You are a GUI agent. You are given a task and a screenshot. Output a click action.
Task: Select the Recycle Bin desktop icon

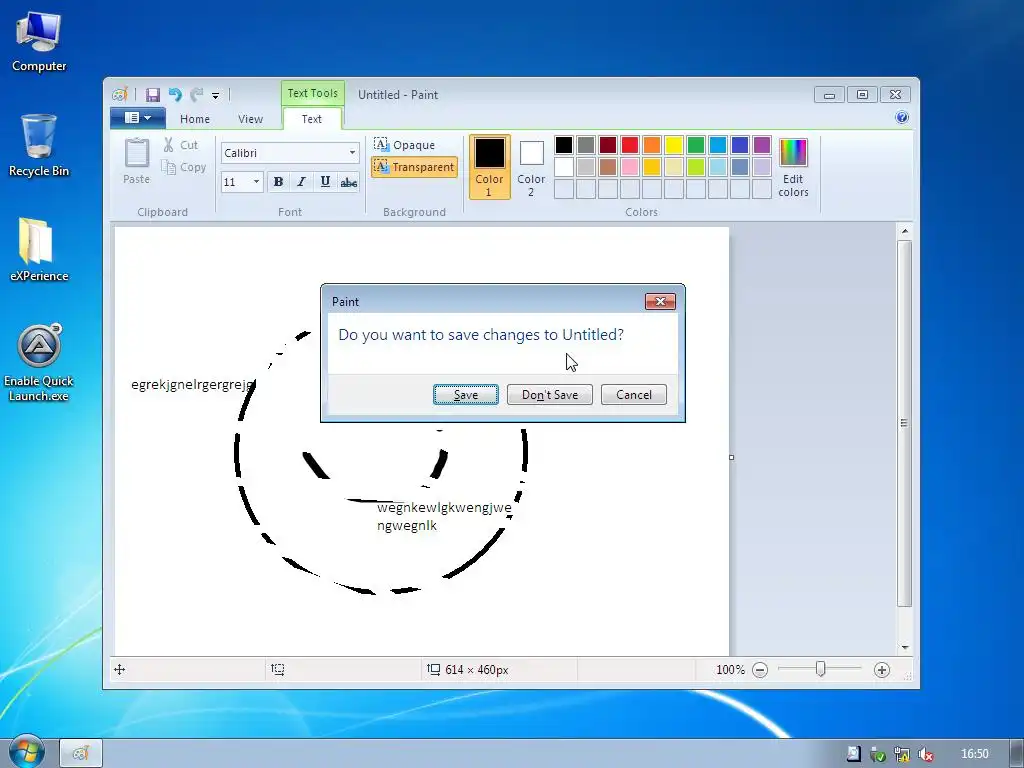click(39, 146)
